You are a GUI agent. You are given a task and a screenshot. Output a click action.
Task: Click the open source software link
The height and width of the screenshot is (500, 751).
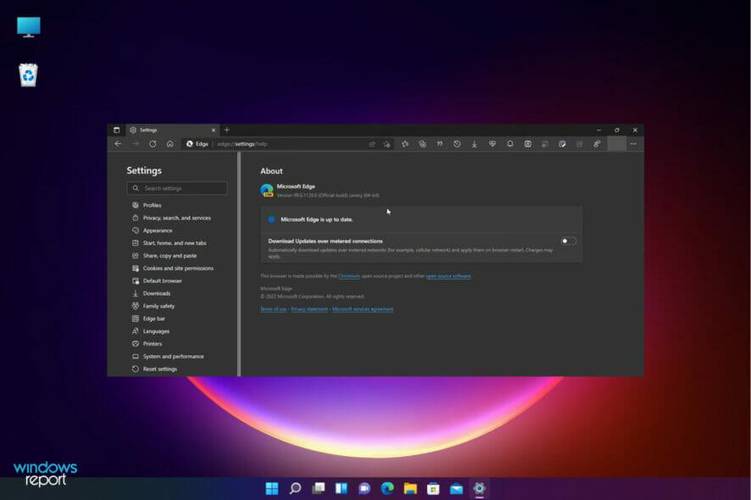[x=448, y=276]
